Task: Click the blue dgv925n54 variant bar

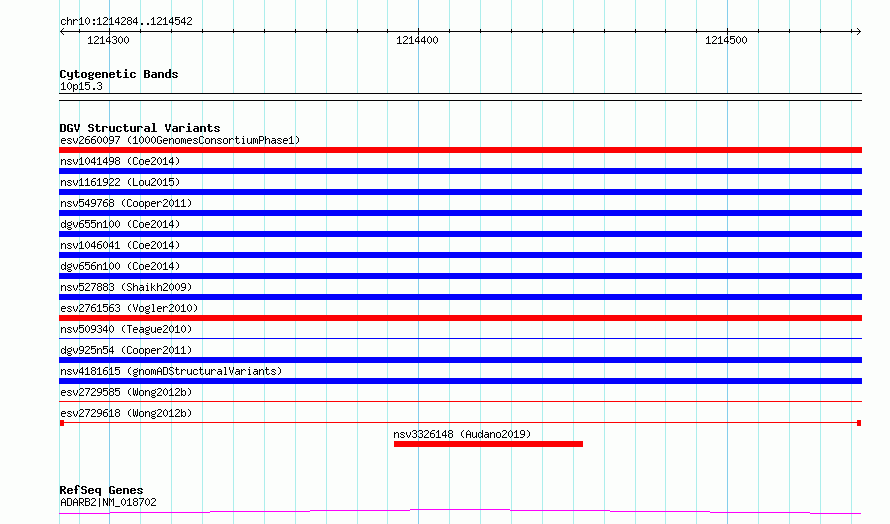Action: pyautogui.click(x=460, y=360)
